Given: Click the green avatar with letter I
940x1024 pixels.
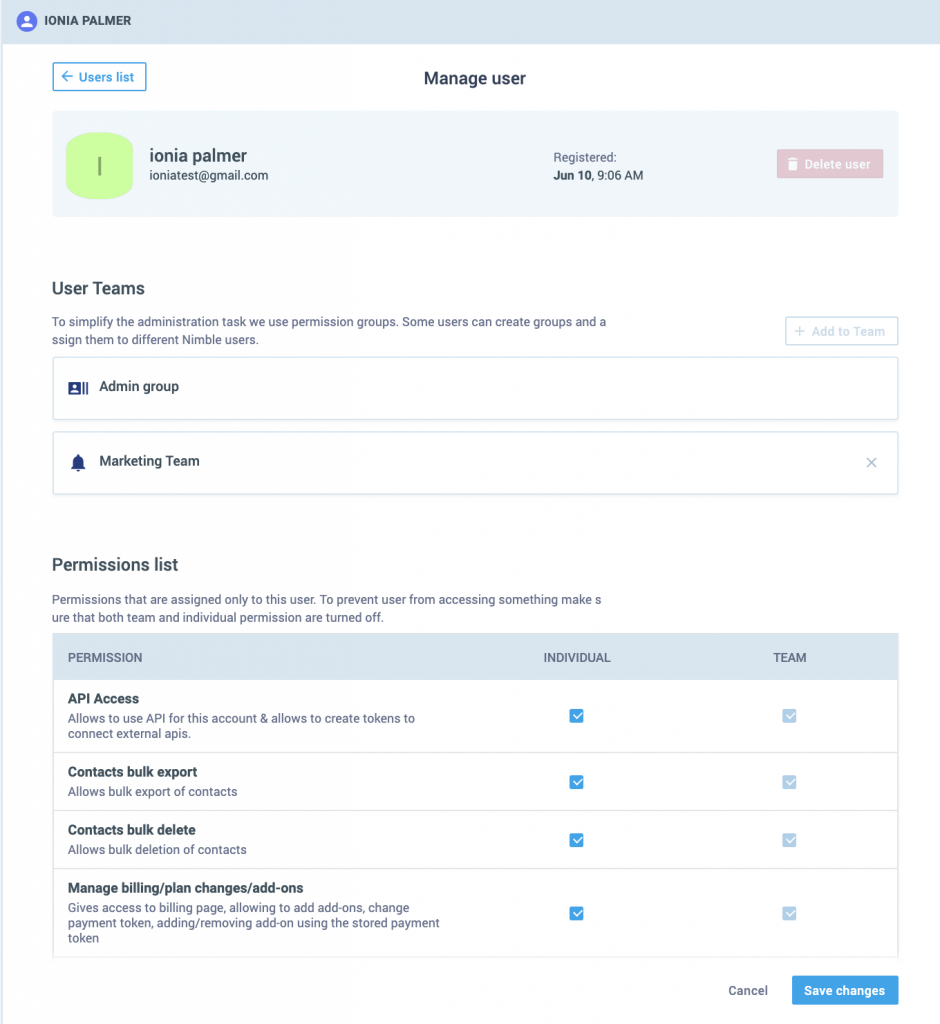Looking at the screenshot, I should (99, 165).
